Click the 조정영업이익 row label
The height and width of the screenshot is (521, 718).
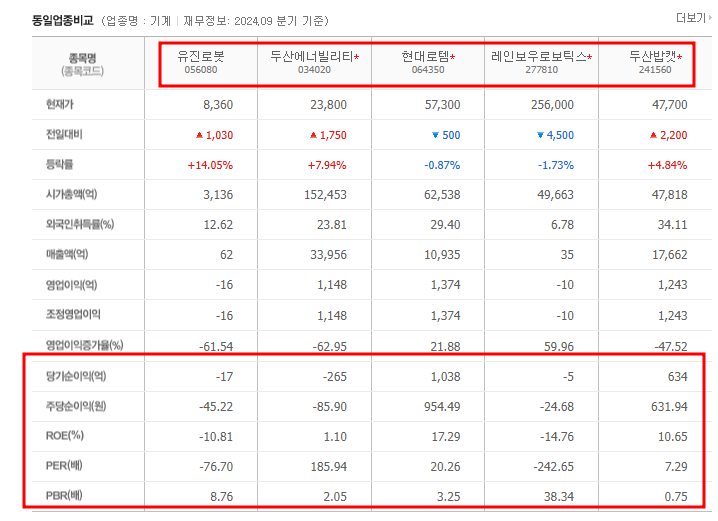[73, 315]
